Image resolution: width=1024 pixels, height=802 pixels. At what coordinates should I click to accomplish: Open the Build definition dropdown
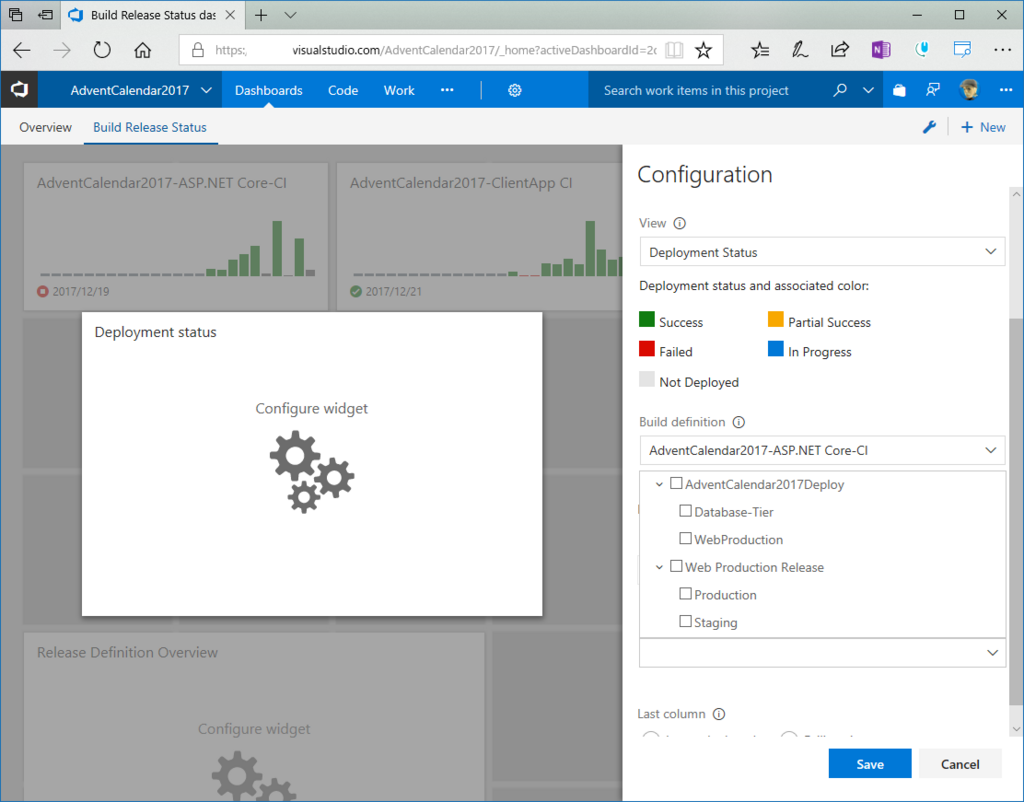(822, 450)
